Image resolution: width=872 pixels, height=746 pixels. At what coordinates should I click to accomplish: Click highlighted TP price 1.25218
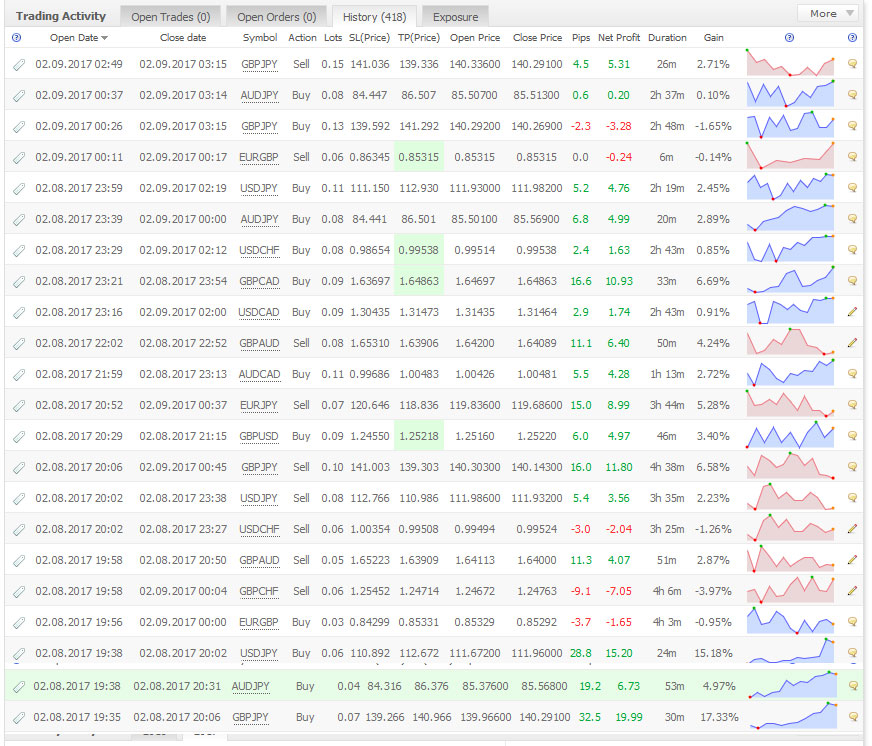419,436
